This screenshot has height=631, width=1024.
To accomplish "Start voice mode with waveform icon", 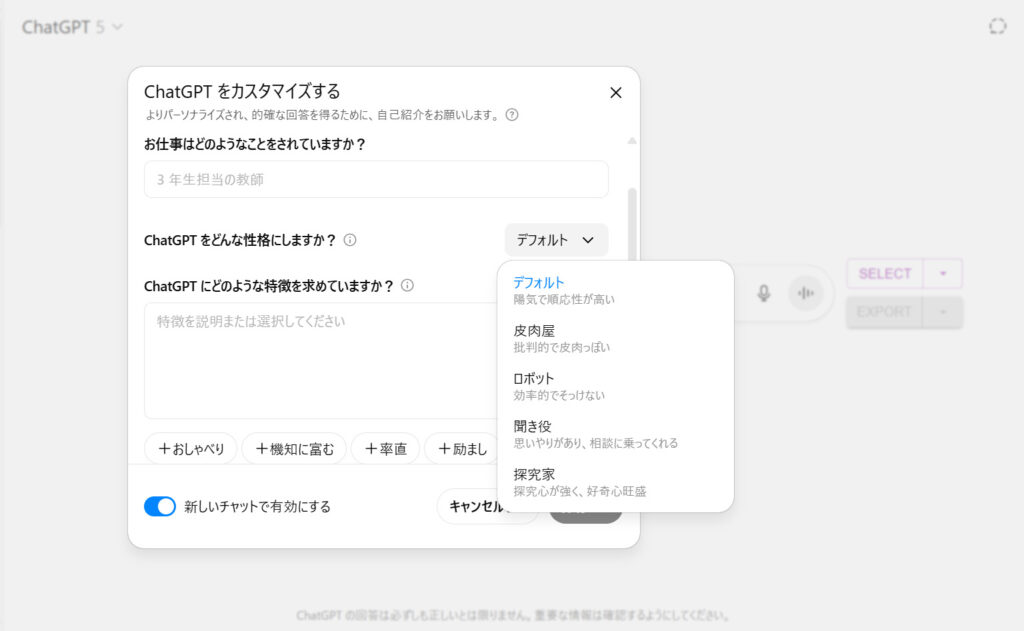I will 806,293.
